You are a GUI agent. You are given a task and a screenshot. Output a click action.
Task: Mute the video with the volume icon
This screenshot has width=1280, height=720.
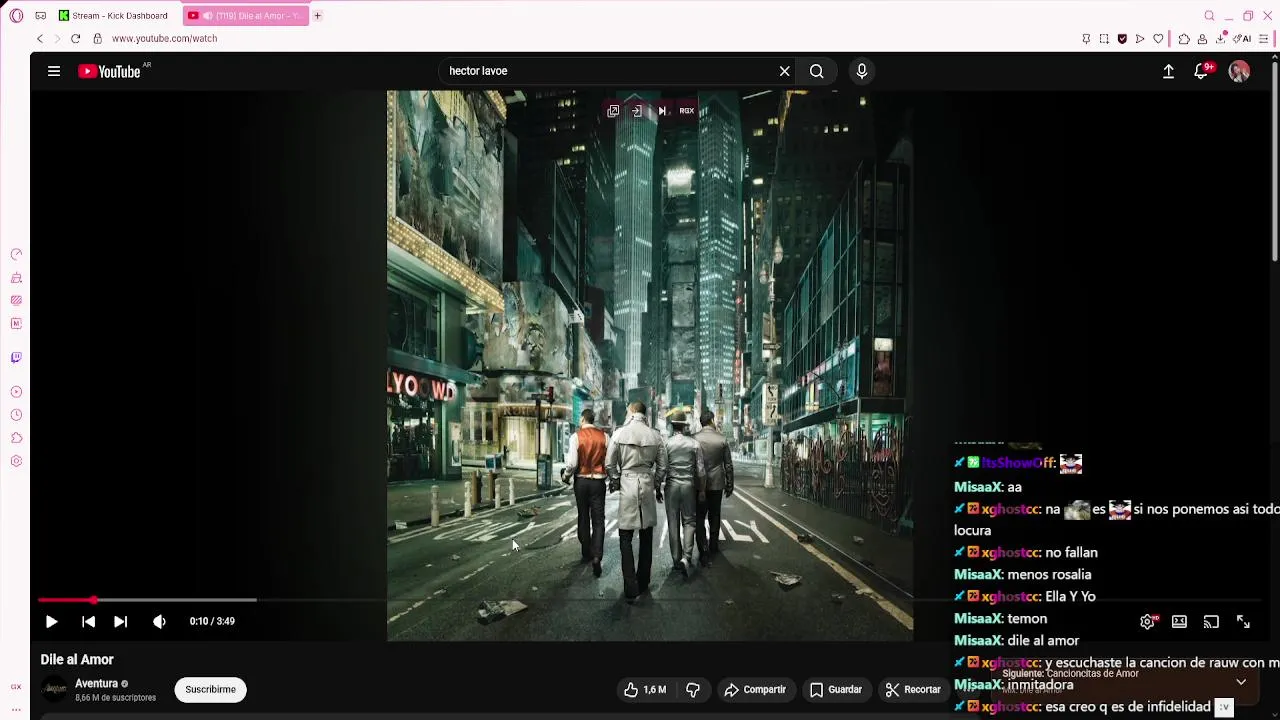coord(159,621)
